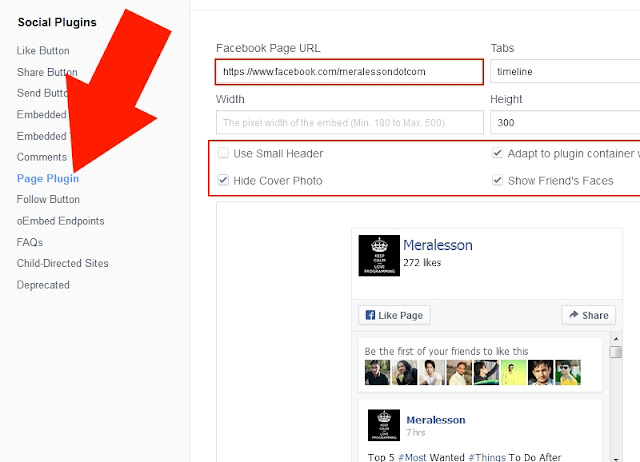640x462 pixels.
Task: Click the Facebook logo on Like Page
Action: [x=370, y=315]
